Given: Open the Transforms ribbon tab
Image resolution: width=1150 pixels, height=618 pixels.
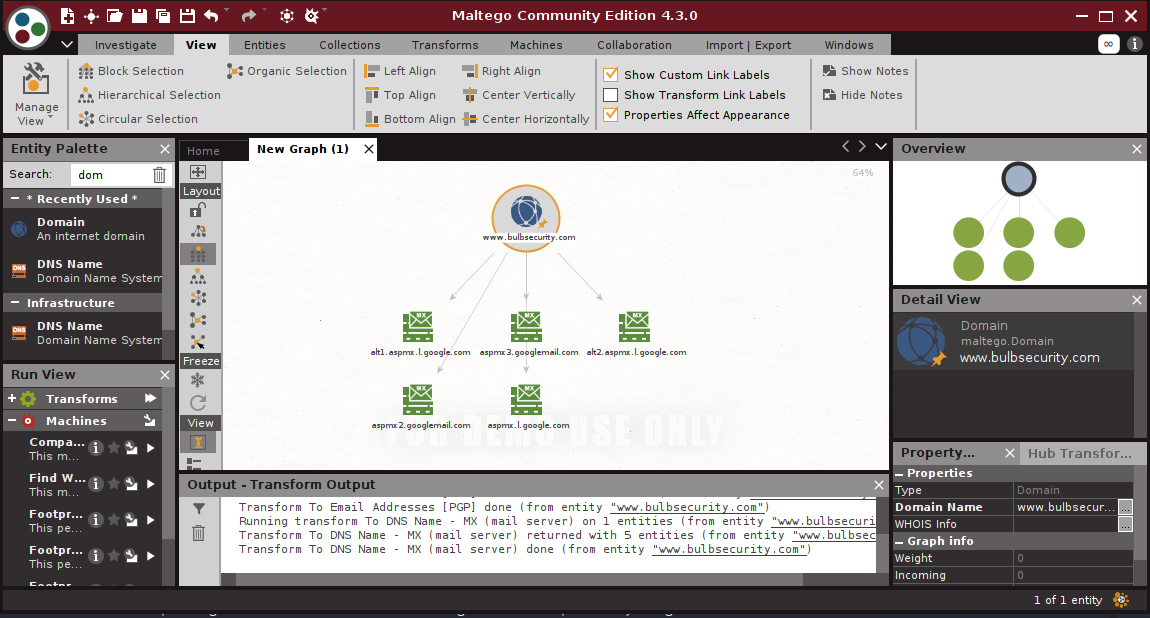Looking at the screenshot, I should click(x=444, y=45).
